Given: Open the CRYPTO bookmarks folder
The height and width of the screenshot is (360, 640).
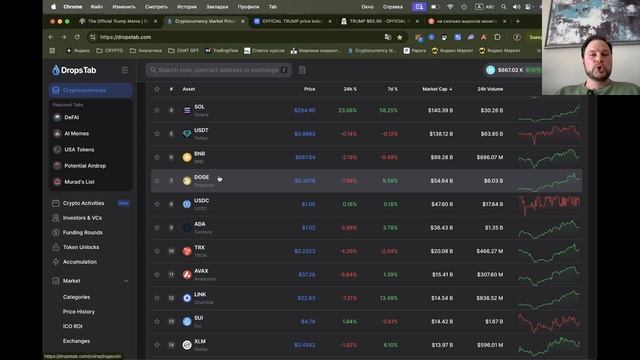Looking at the screenshot, I should (x=109, y=51).
